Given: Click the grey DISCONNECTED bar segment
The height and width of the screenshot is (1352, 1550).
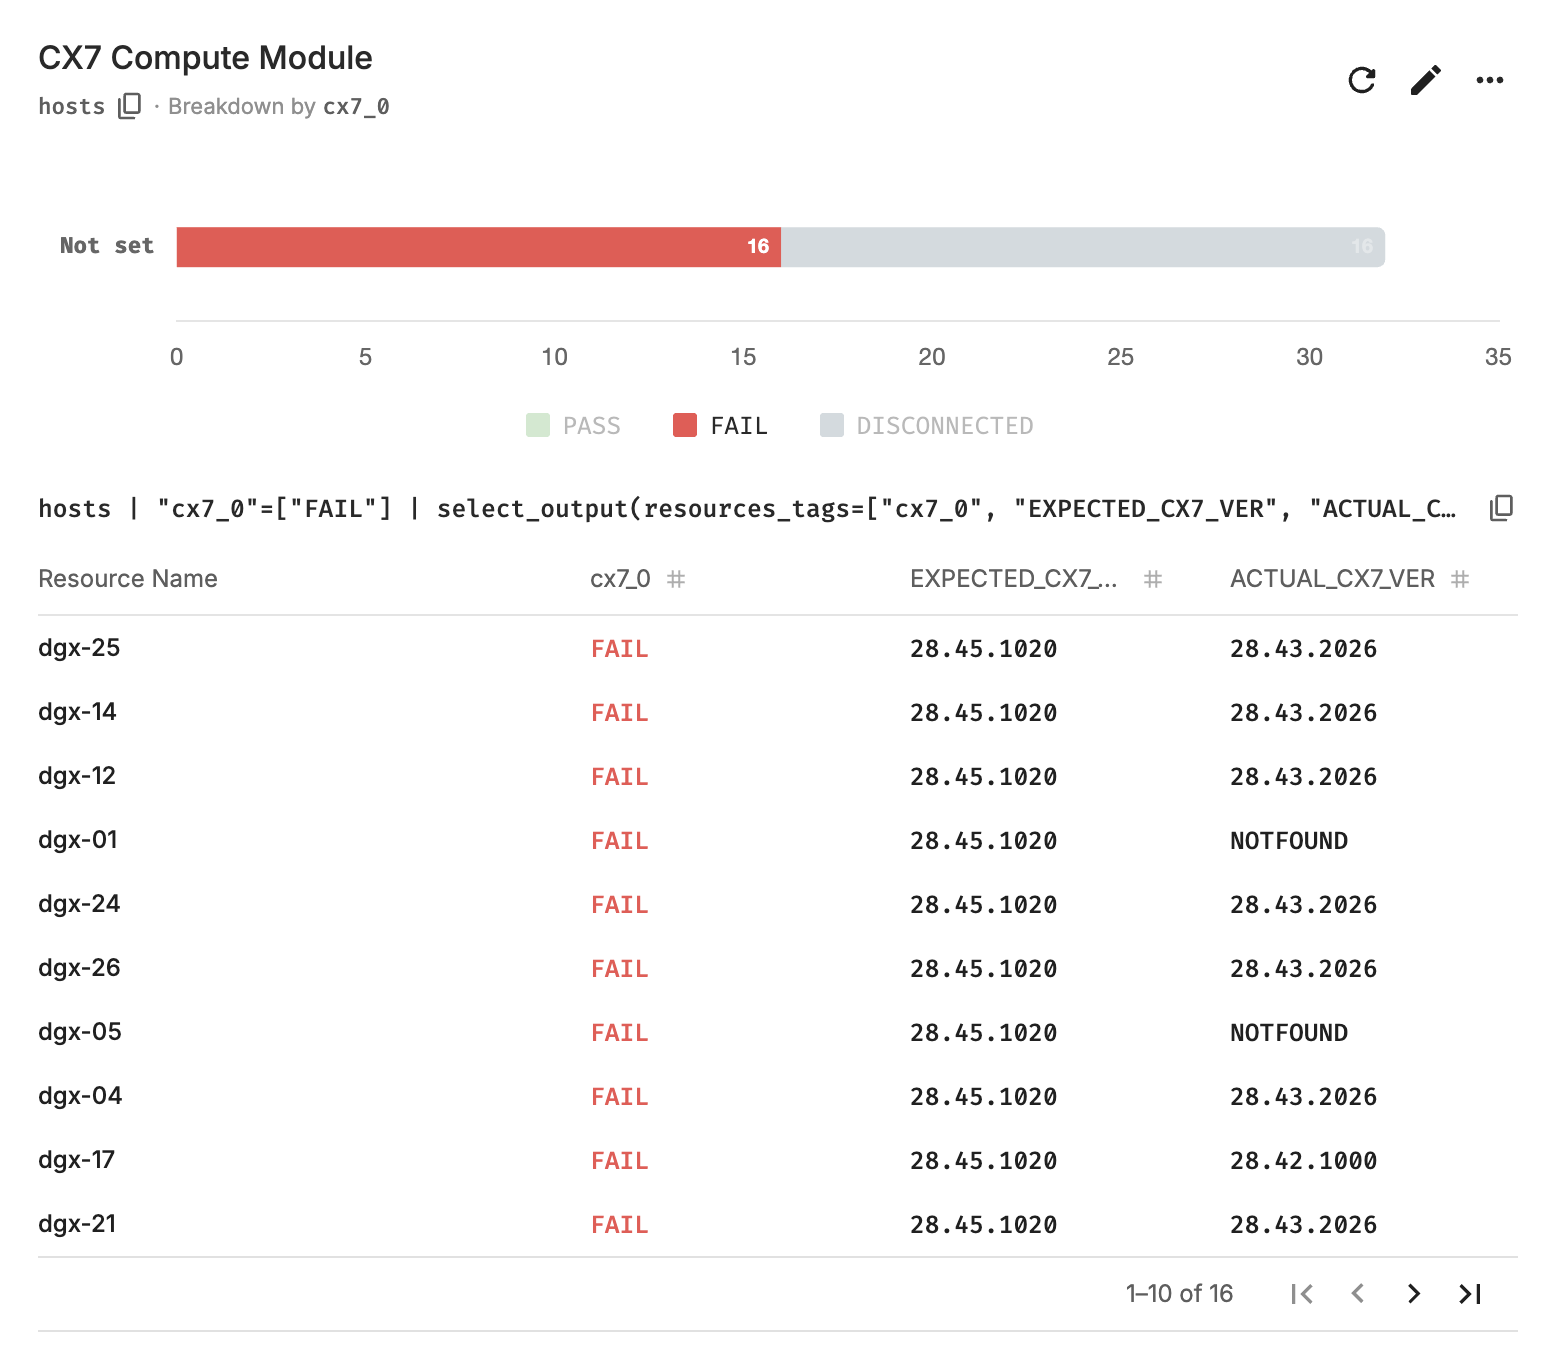Looking at the screenshot, I should (x=1083, y=247).
